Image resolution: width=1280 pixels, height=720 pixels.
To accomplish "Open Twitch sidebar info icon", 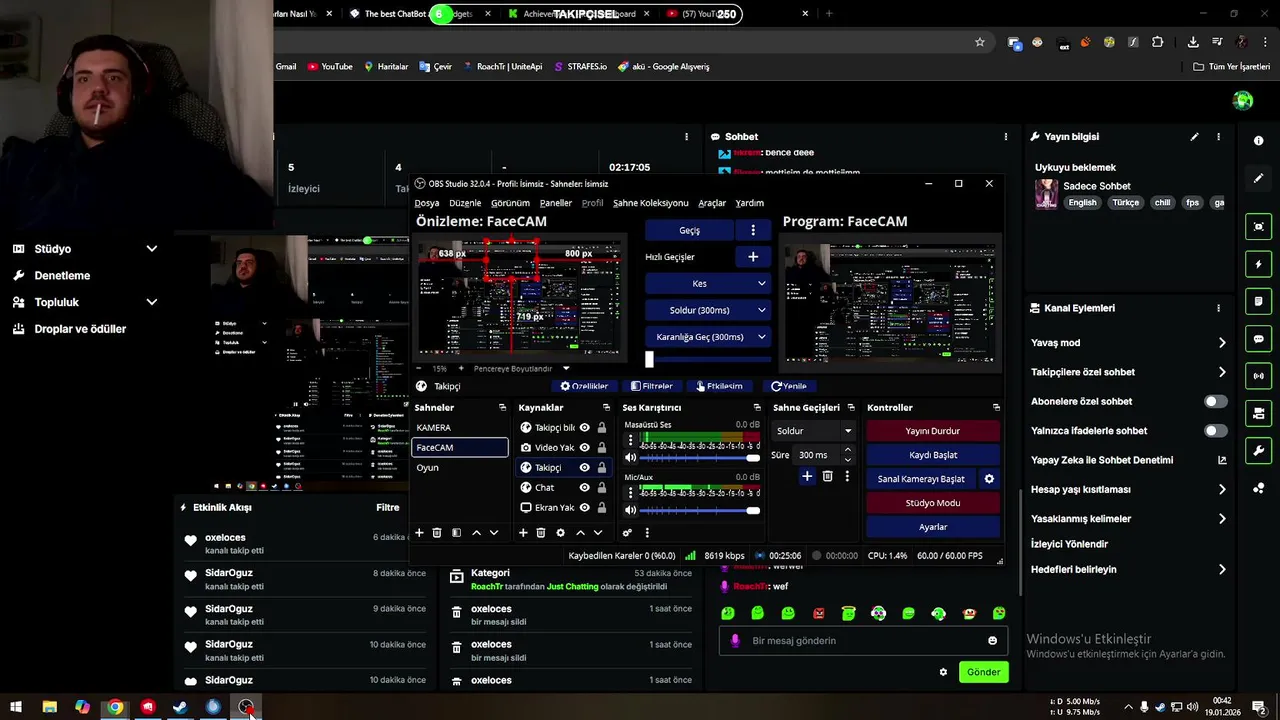I will [x=1259, y=141].
